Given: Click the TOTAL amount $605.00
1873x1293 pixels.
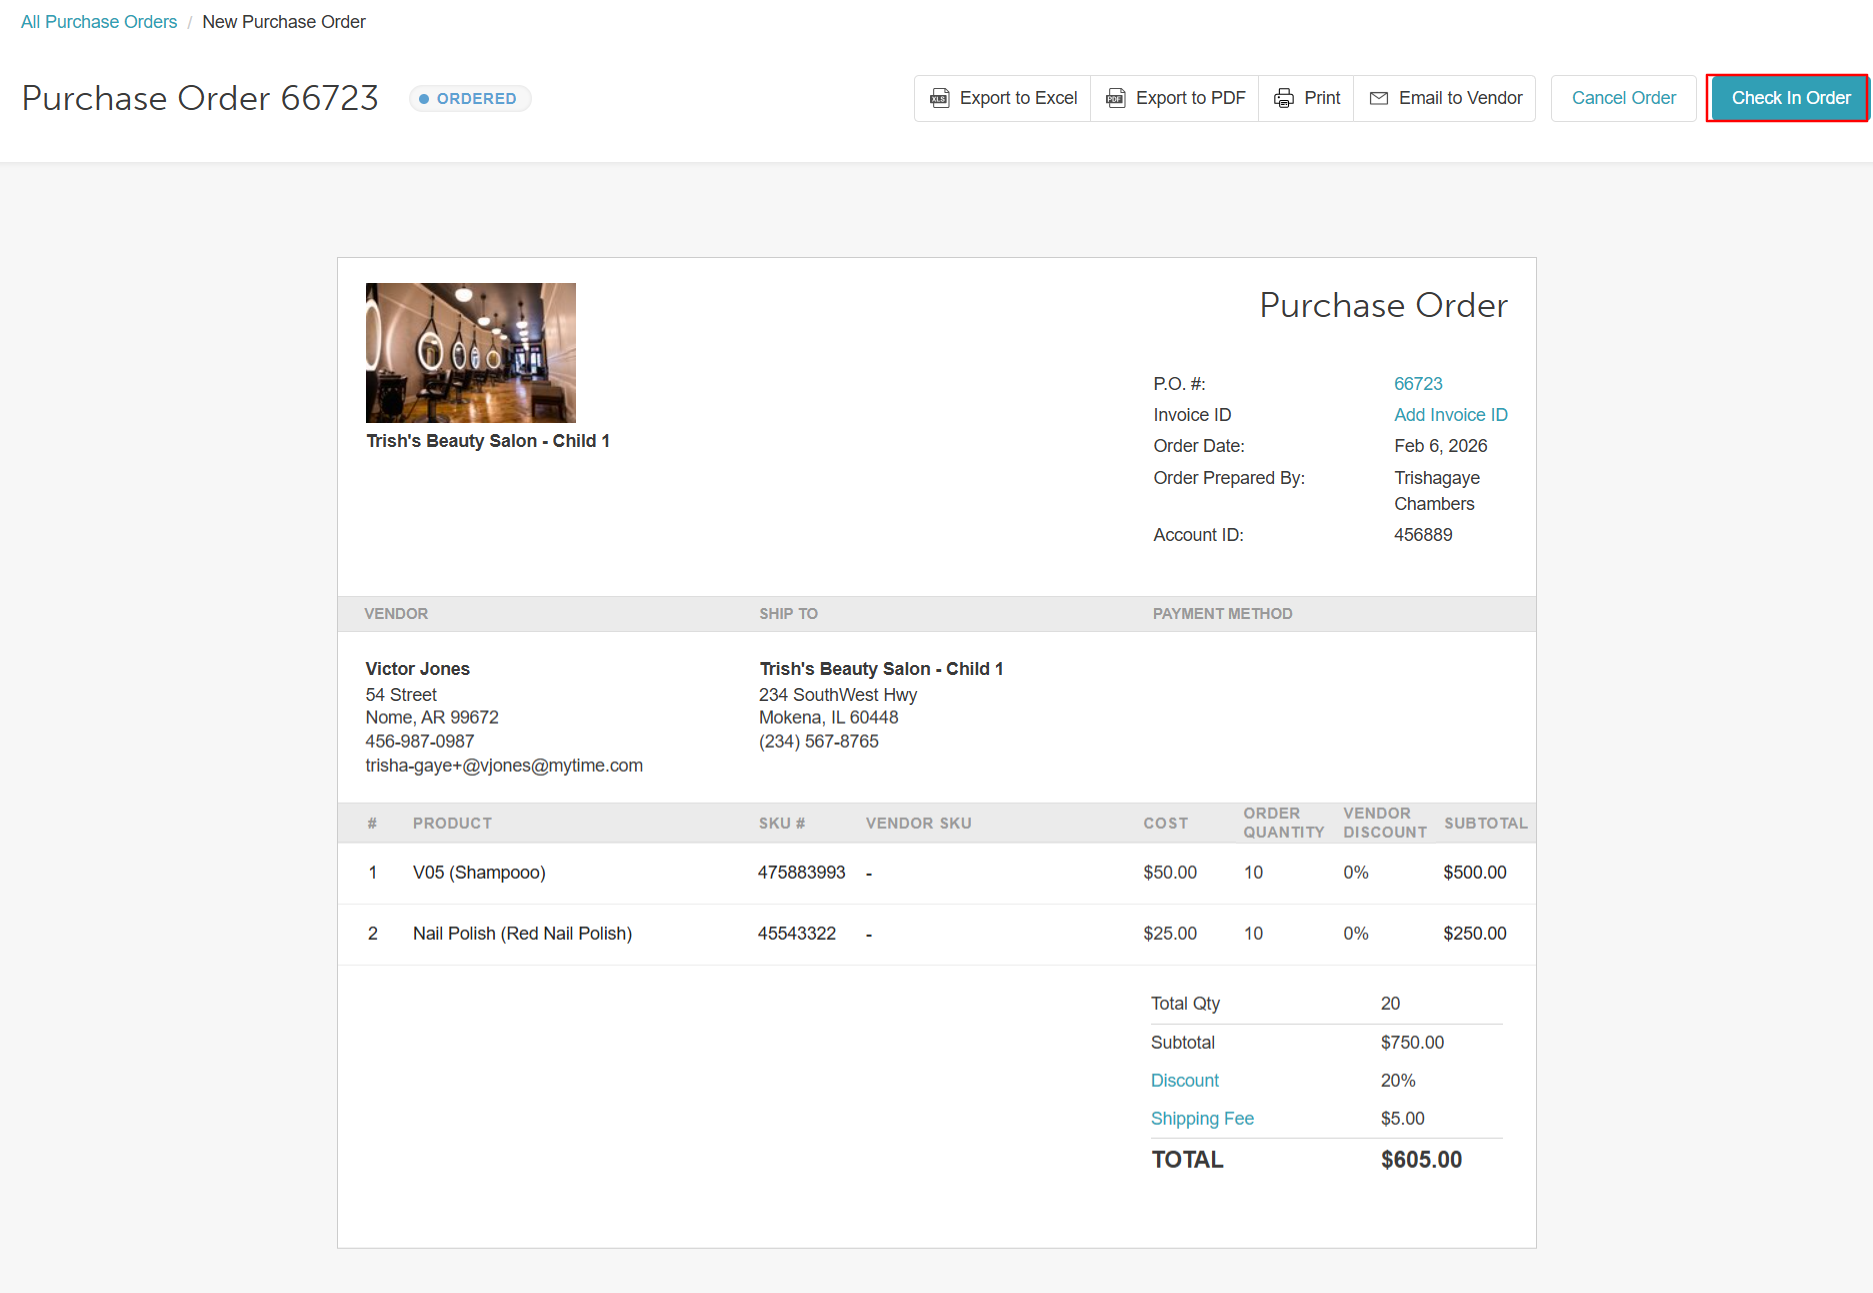Looking at the screenshot, I should (x=1421, y=1160).
